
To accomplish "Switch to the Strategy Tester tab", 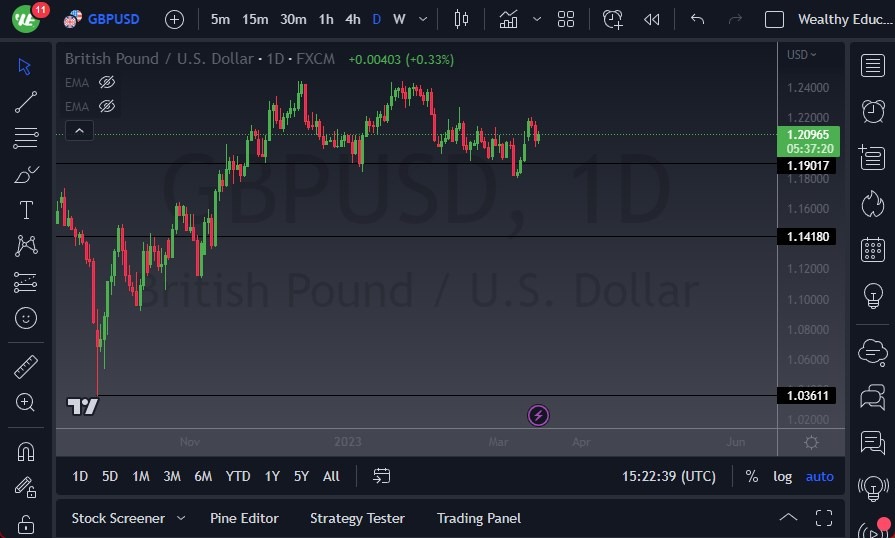I will [x=357, y=518].
